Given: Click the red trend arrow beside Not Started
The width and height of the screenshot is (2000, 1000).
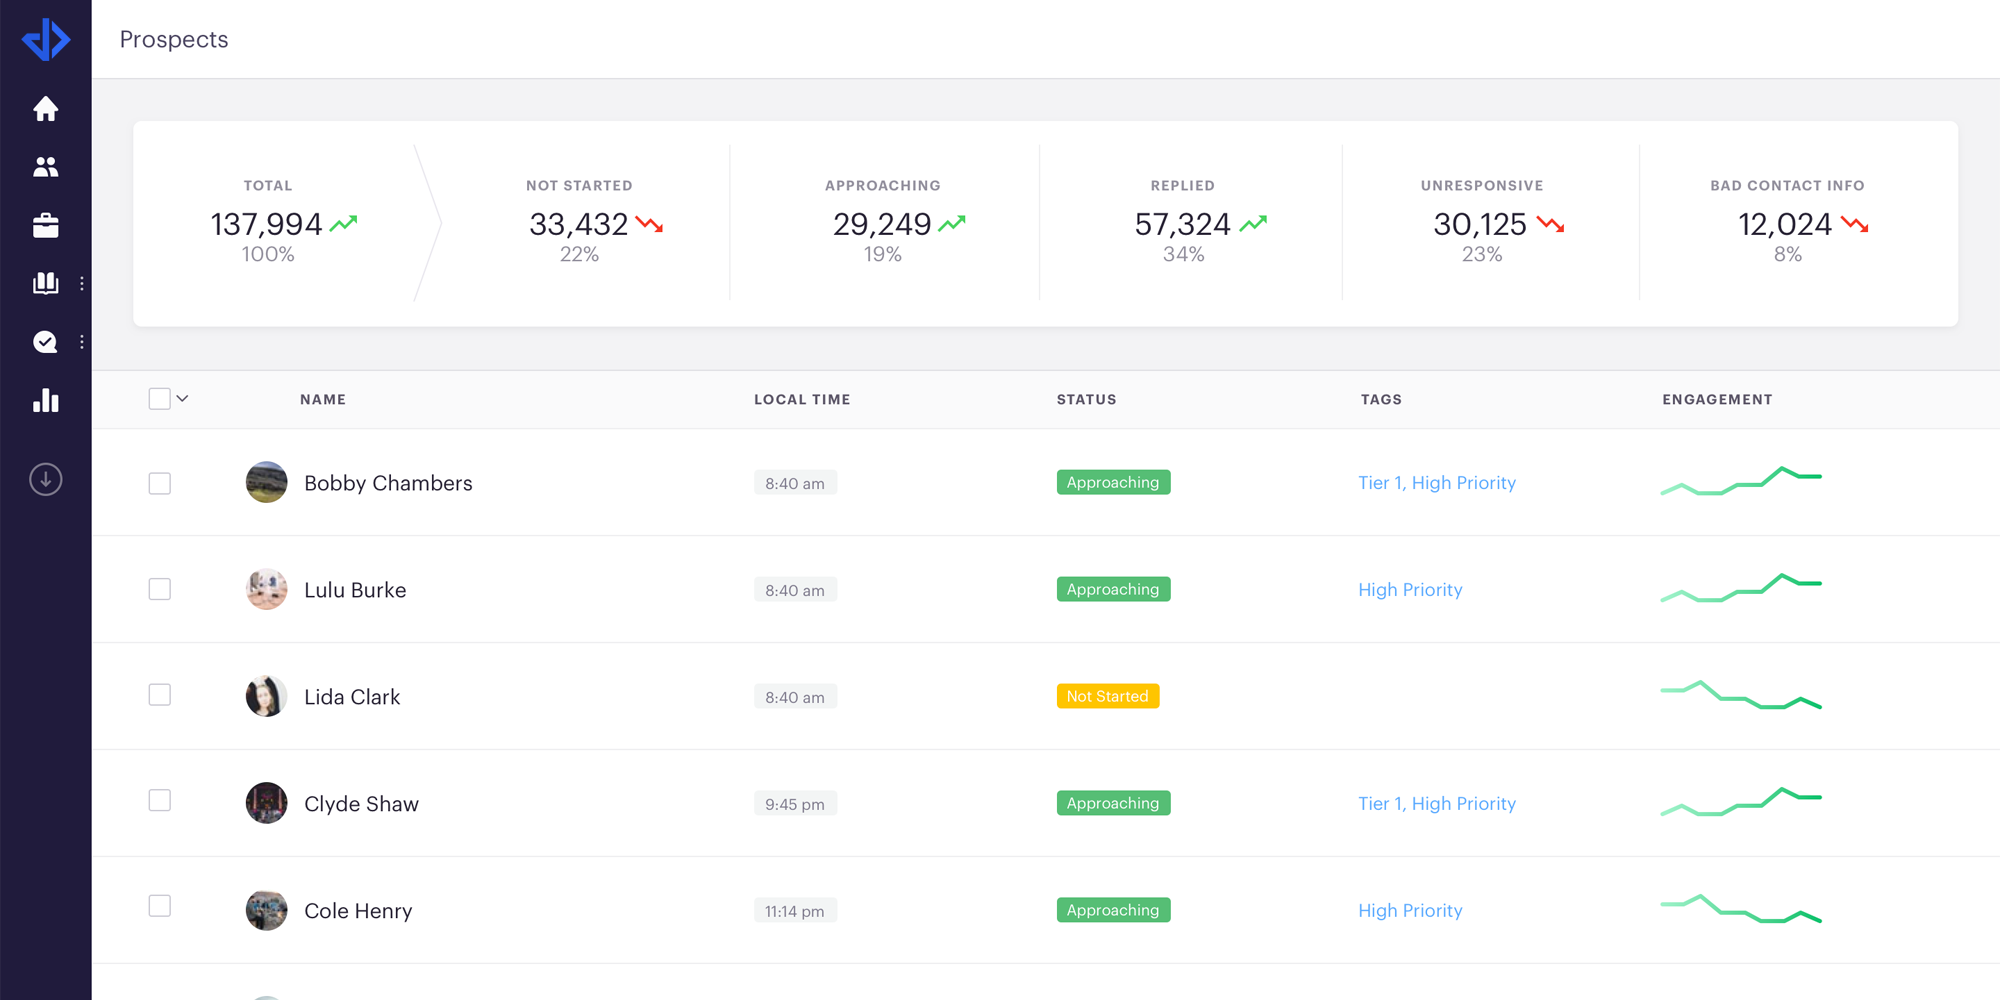Looking at the screenshot, I should [650, 224].
